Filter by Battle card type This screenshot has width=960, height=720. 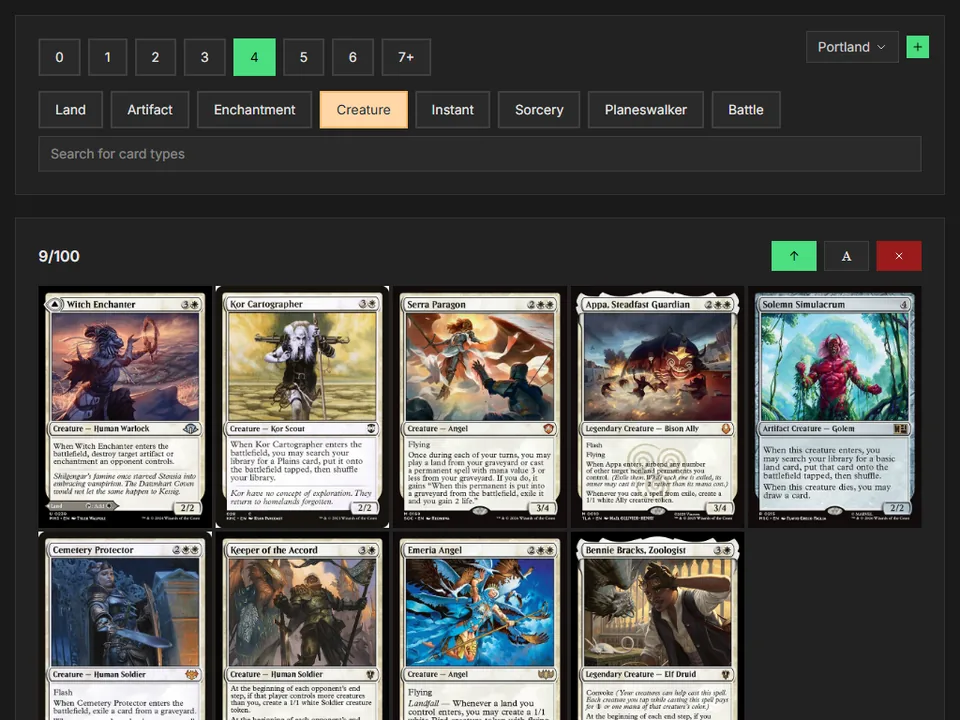pos(746,110)
